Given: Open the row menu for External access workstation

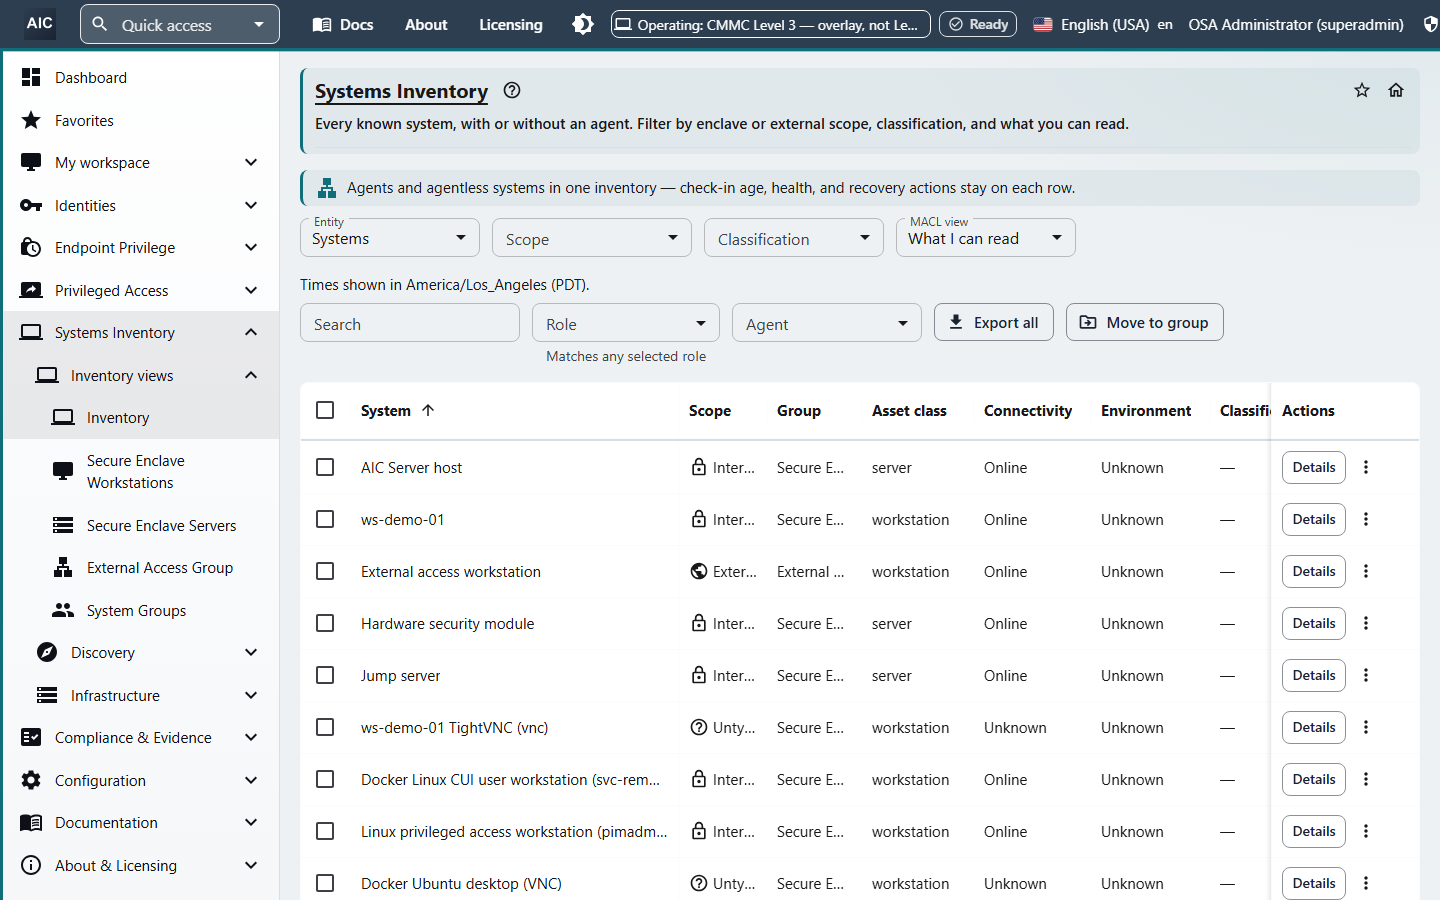Looking at the screenshot, I should coord(1366,571).
